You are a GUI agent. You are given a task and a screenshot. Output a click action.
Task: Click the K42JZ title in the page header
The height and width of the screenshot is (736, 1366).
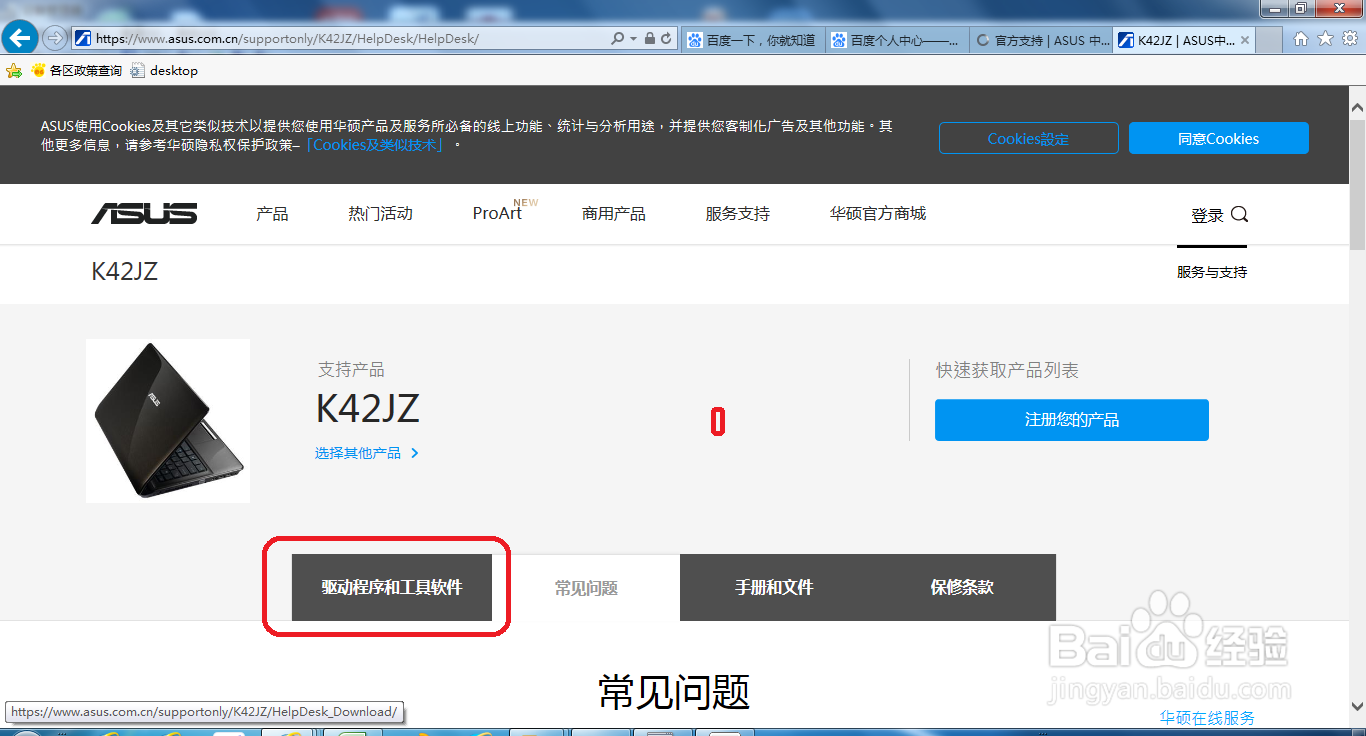click(124, 272)
